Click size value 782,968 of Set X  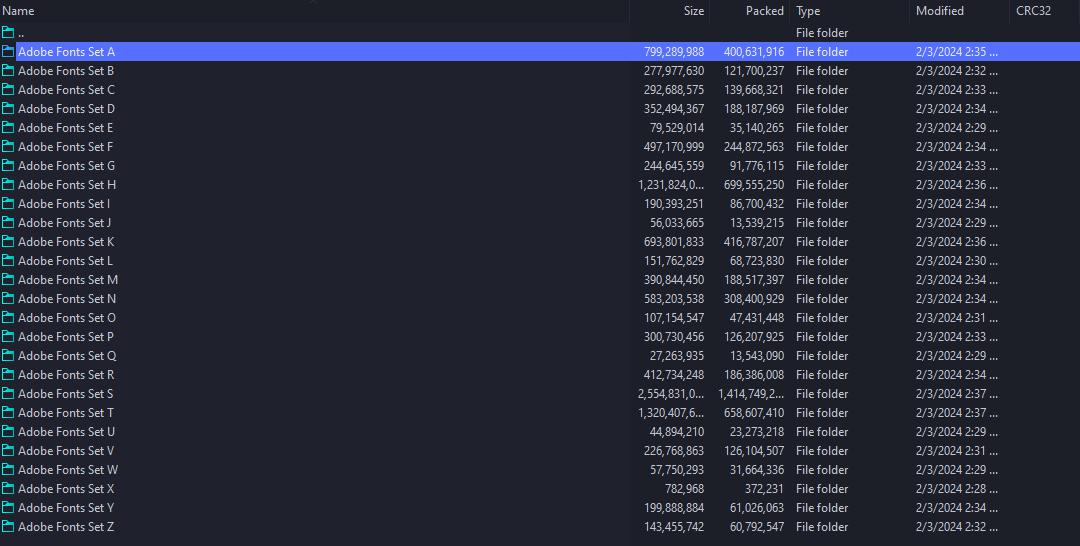(x=685, y=489)
